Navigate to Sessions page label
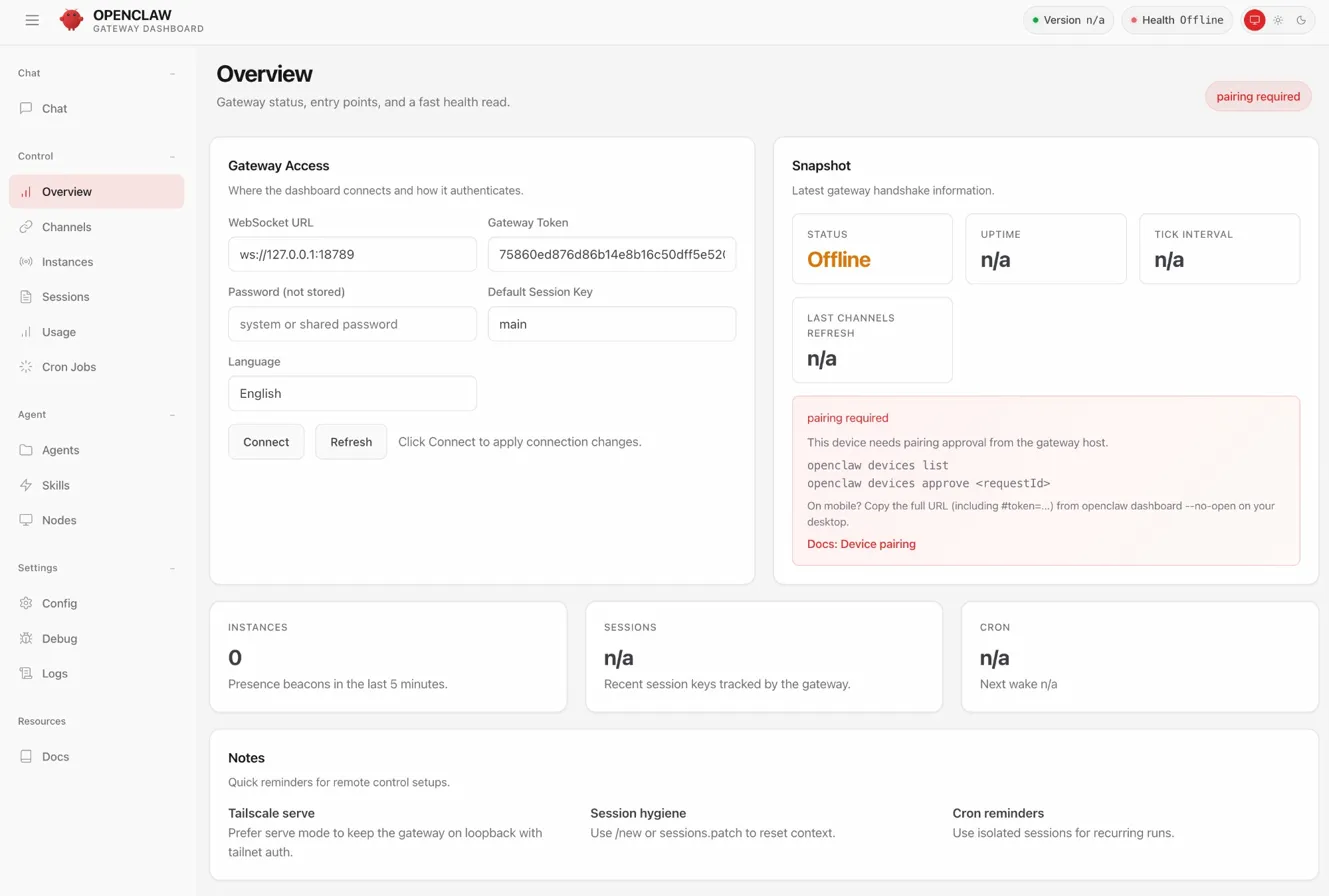The height and width of the screenshot is (896, 1329). (66, 297)
